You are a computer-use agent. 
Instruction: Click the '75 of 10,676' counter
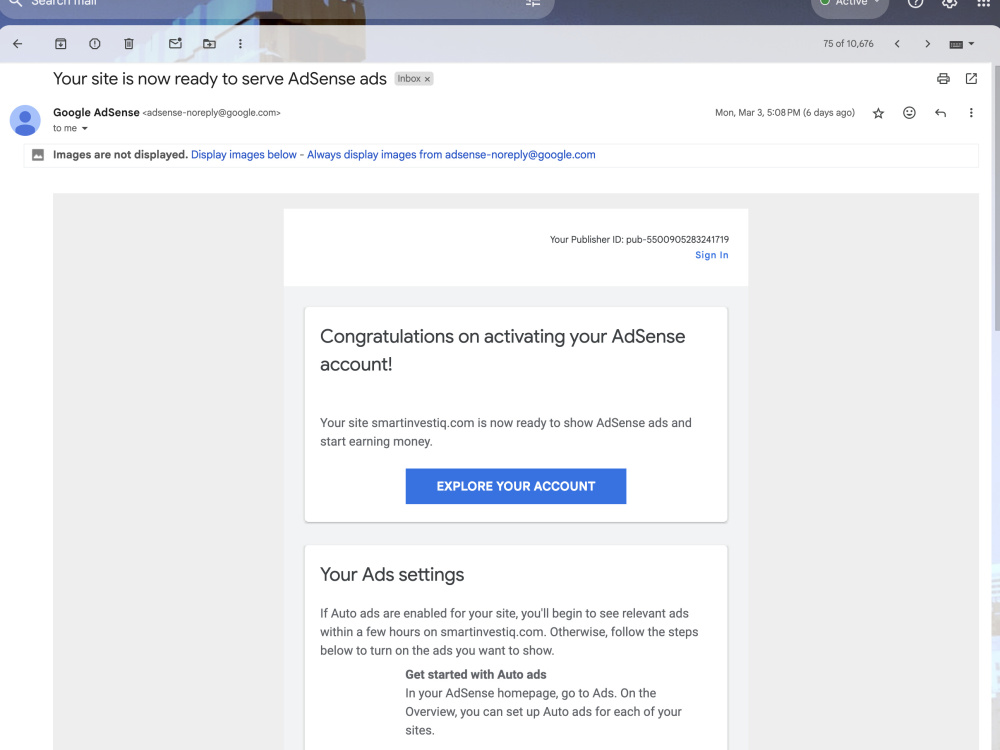(x=848, y=44)
